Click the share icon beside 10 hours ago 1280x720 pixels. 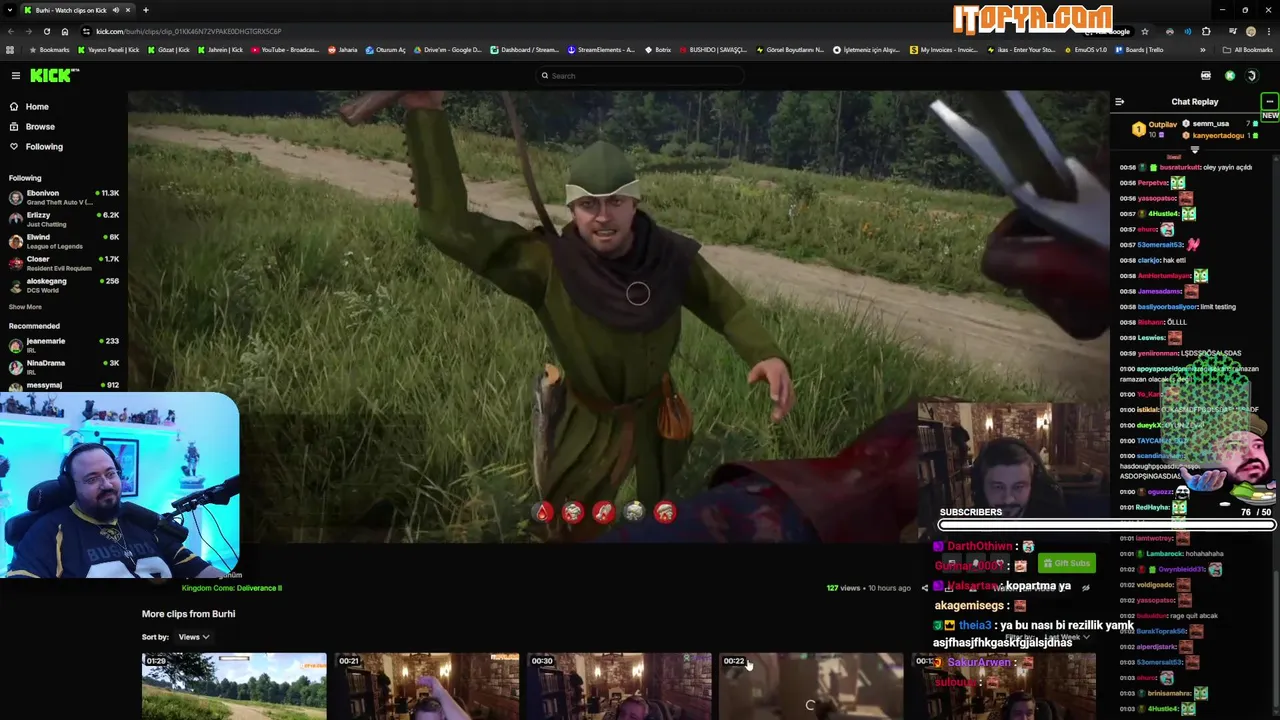point(924,588)
